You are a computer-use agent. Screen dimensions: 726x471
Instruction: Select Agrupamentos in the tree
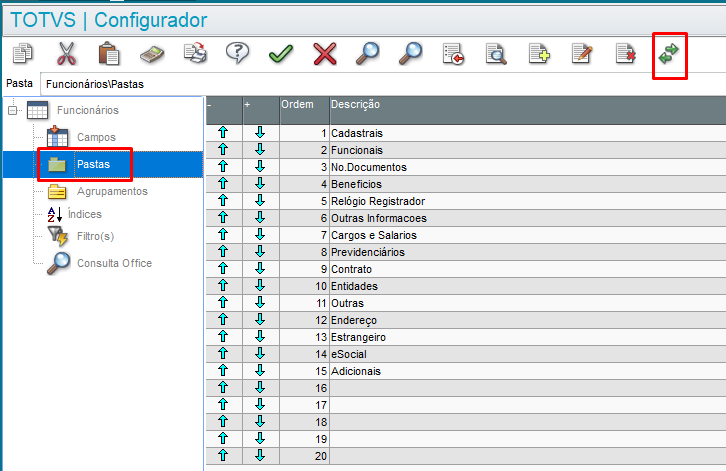click(112, 191)
